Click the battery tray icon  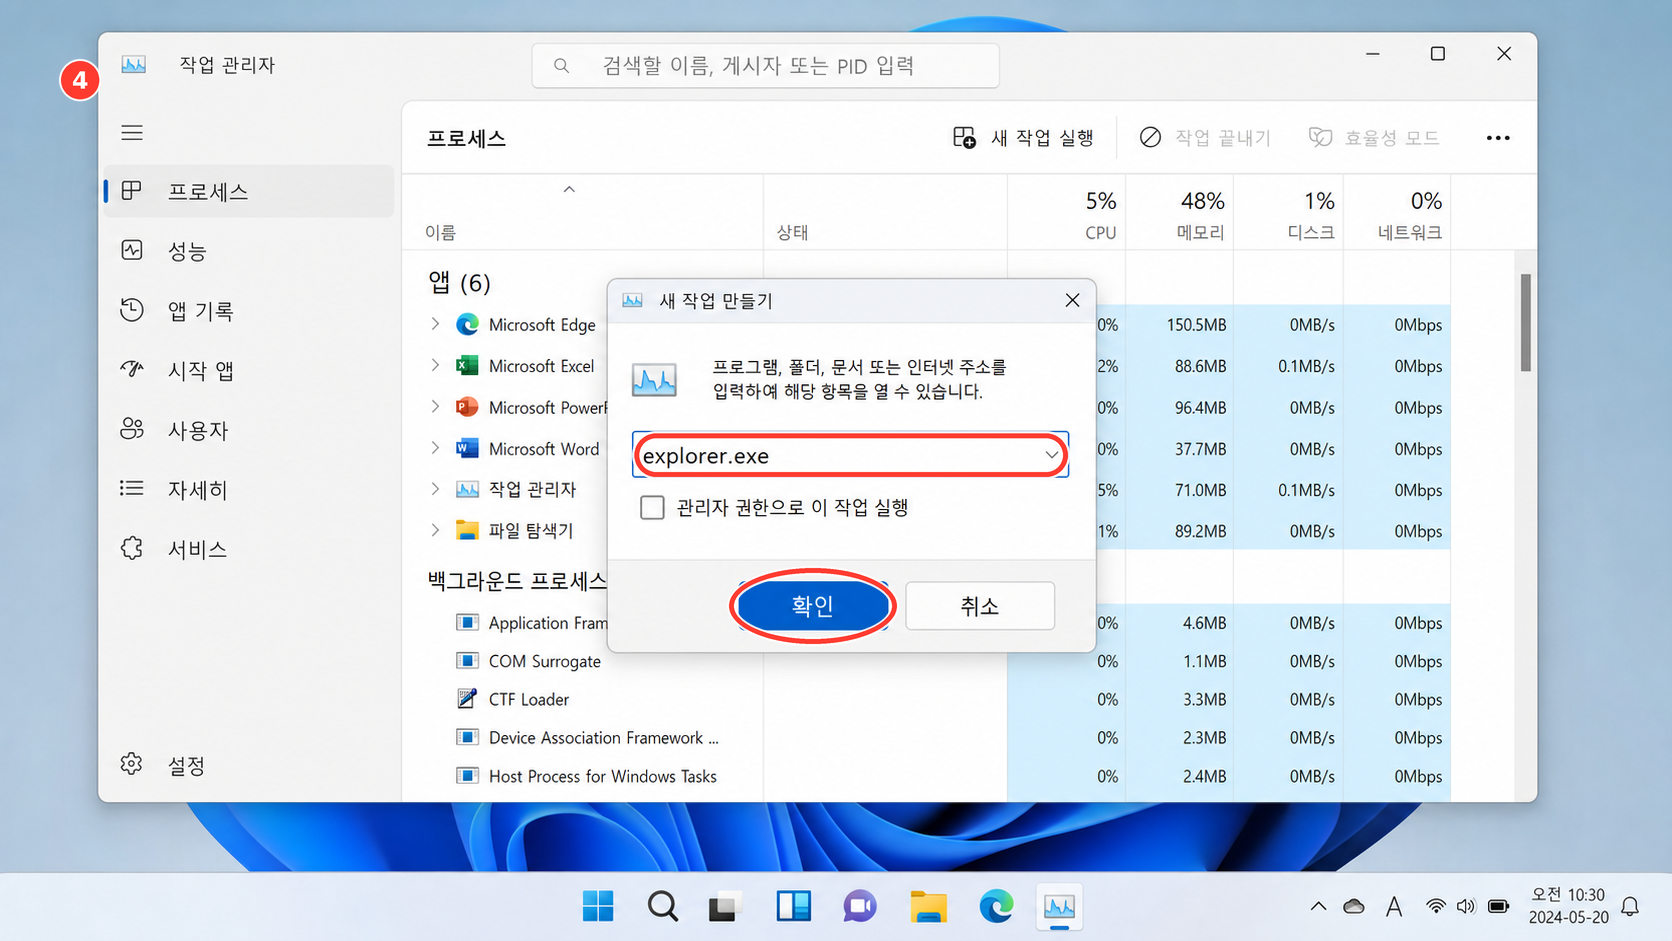(x=1498, y=907)
